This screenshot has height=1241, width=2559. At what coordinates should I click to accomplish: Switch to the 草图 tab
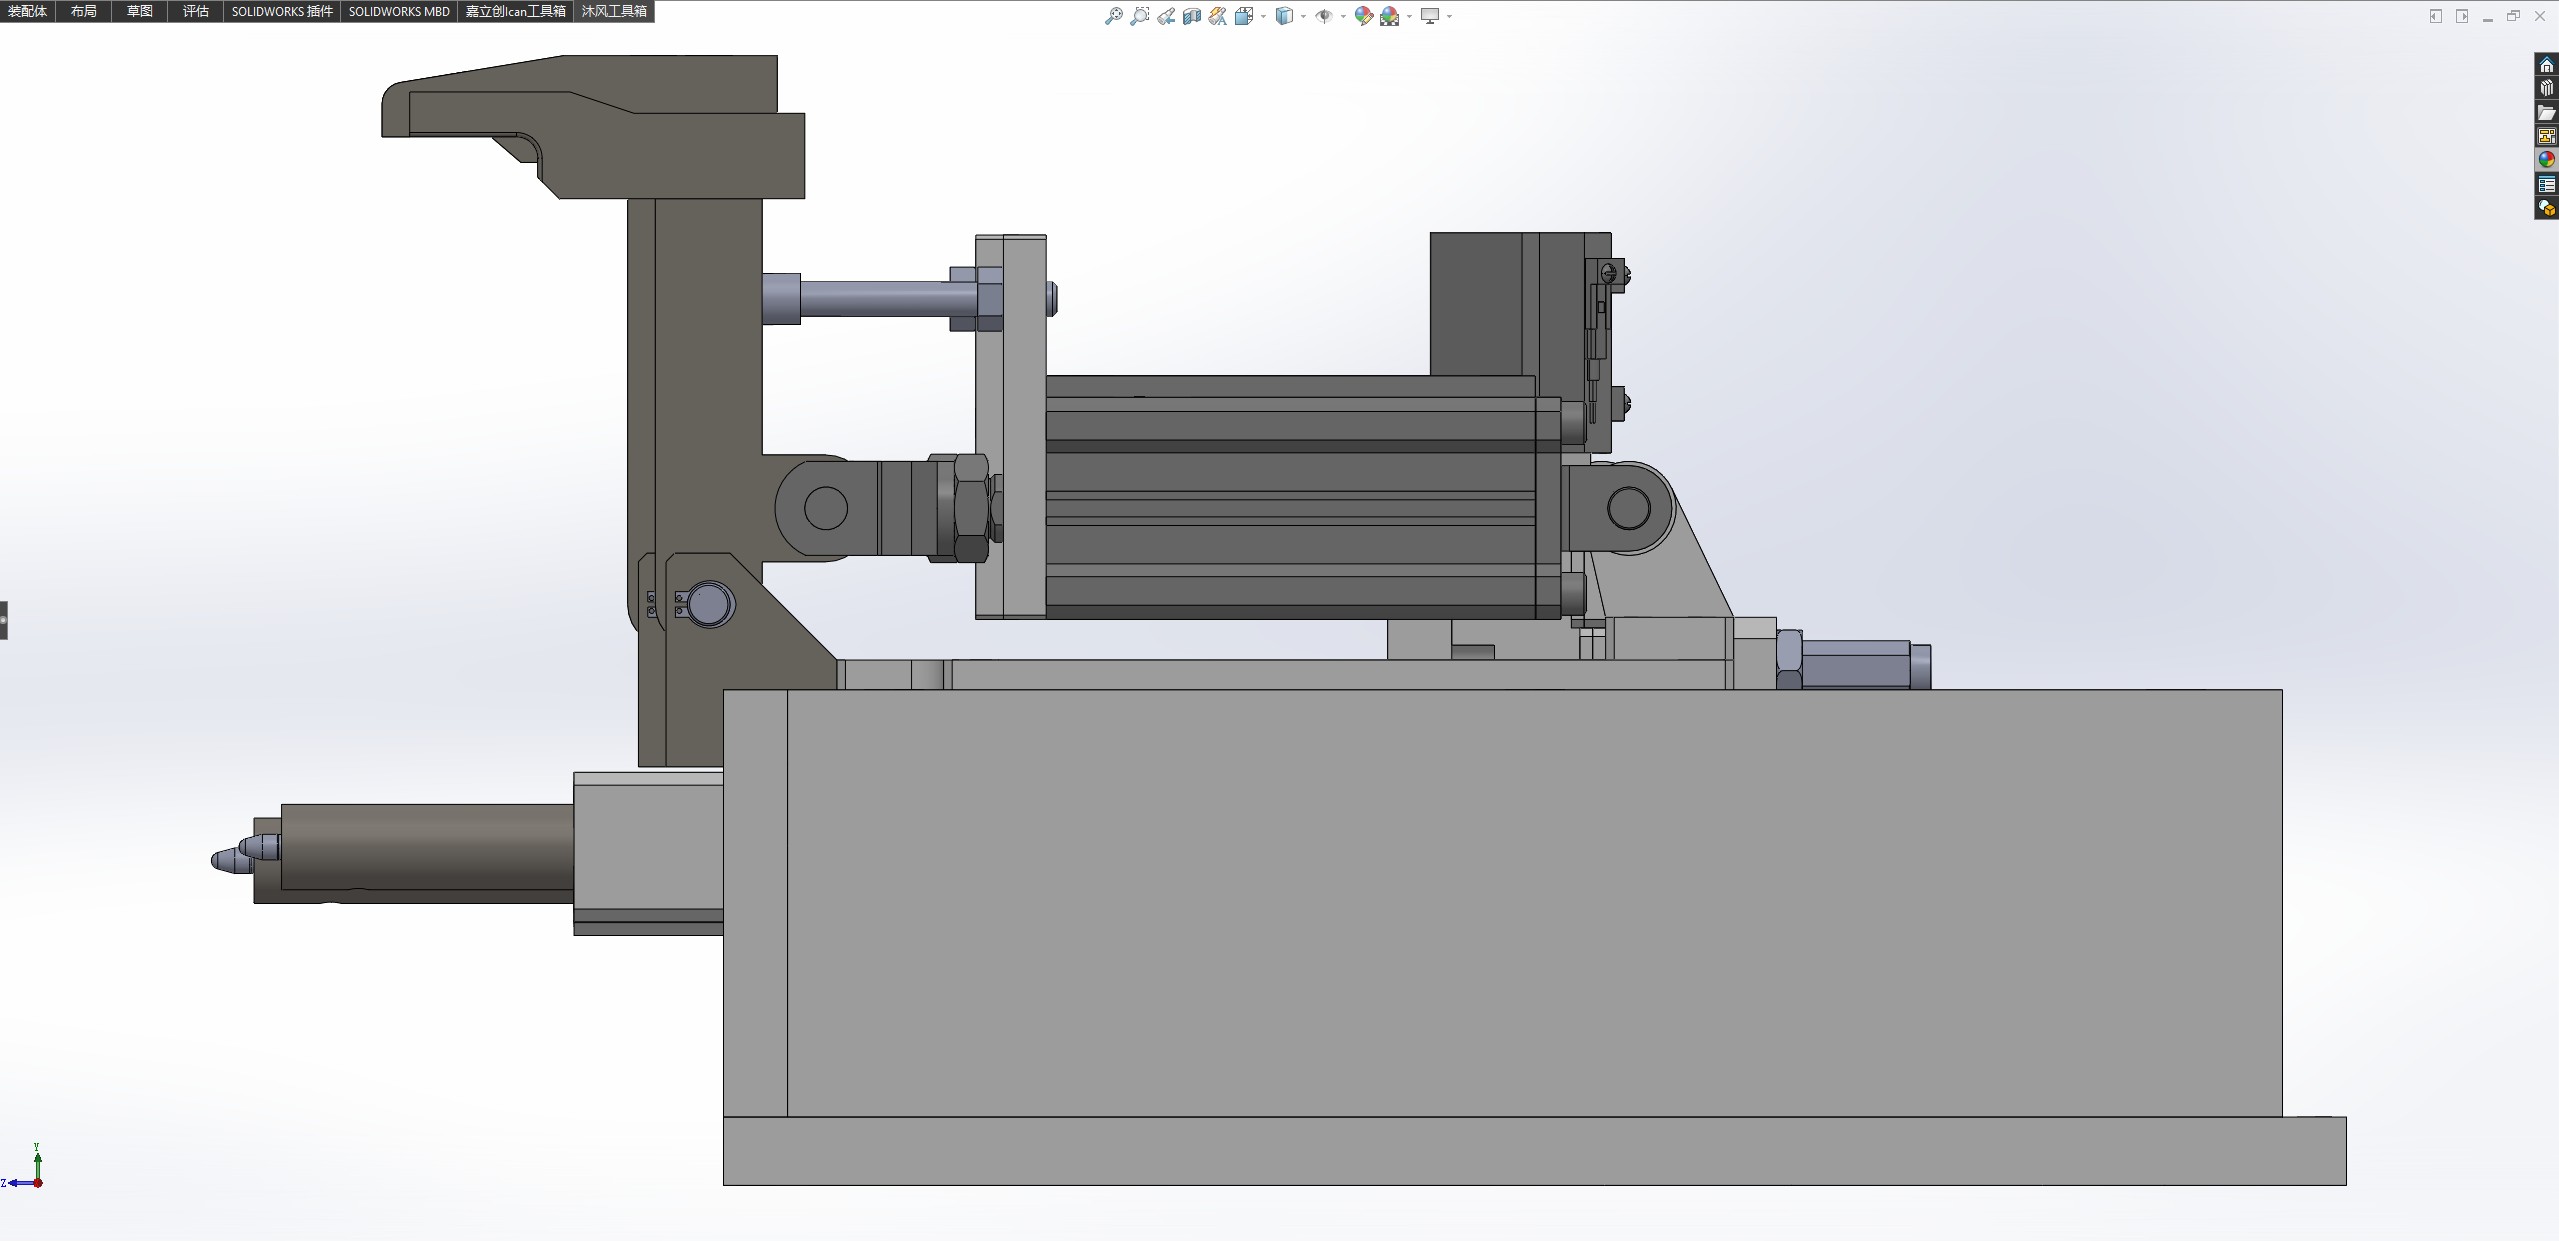(x=140, y=11)
